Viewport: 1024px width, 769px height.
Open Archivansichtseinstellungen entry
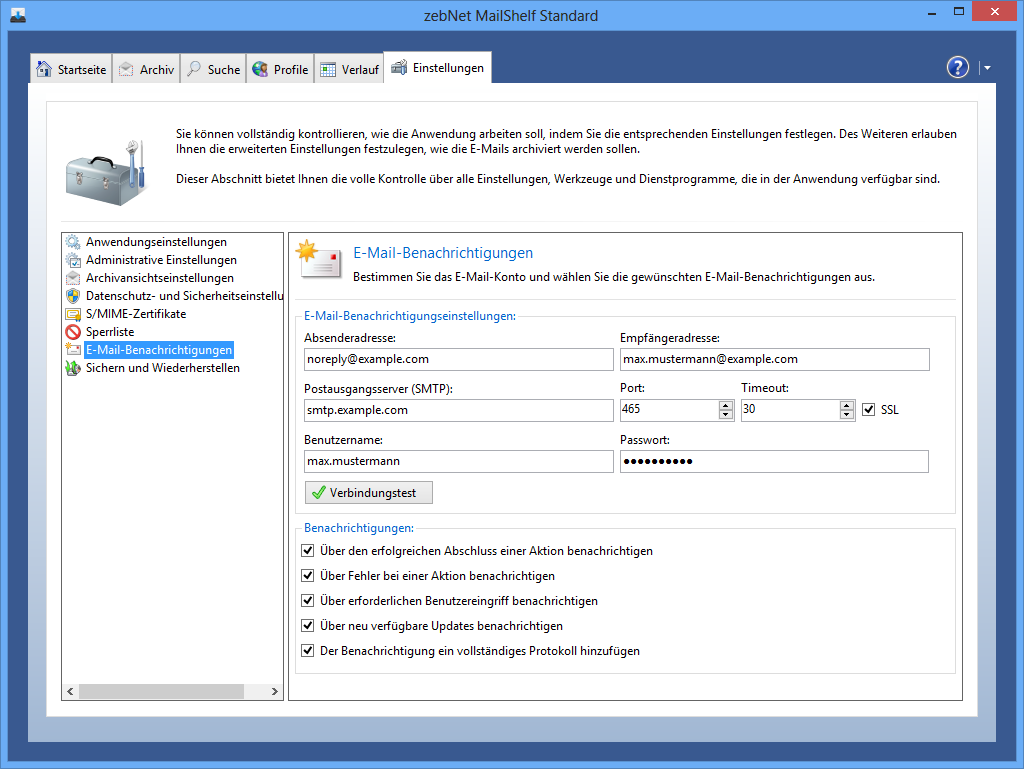click(x=160, y=278)
